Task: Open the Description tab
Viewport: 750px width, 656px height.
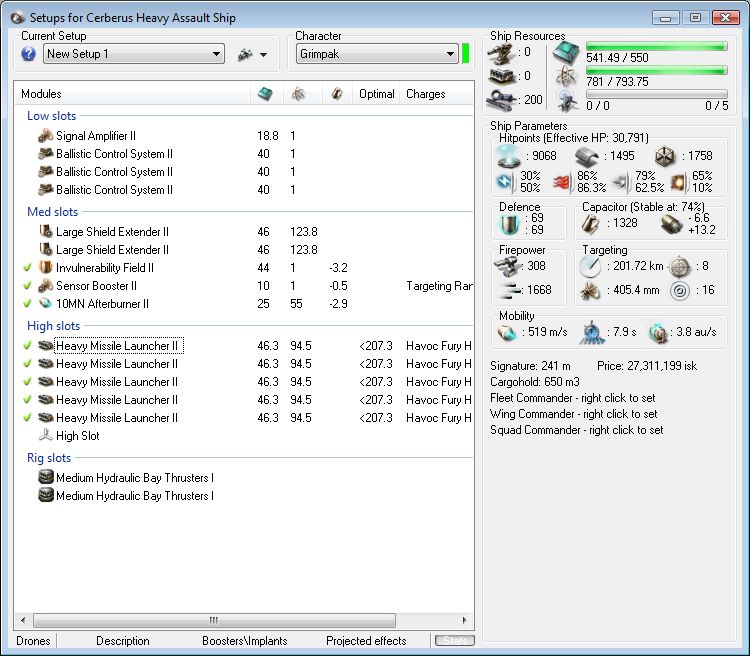Action: (122, 641)
